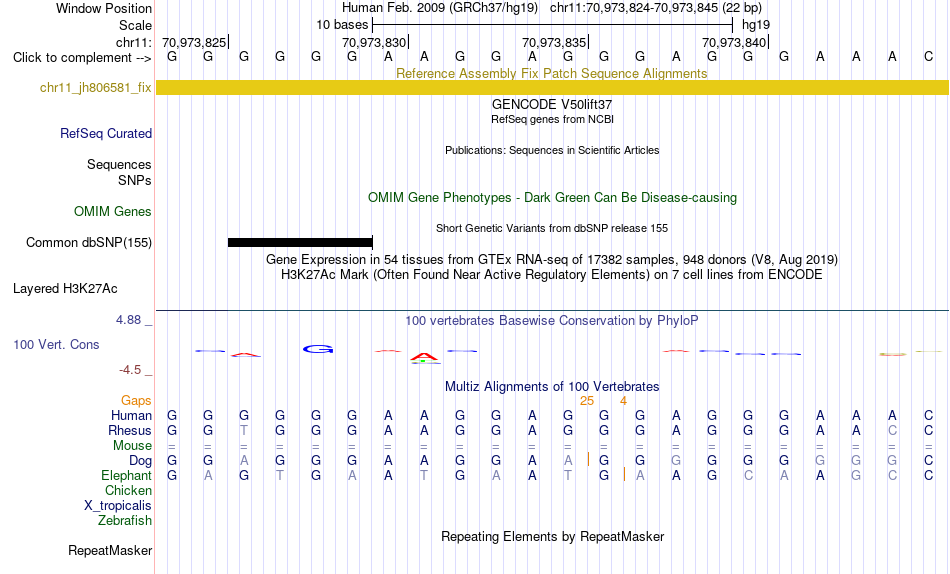Select the Elephant alignment row label
This screenshot has height=574, width=950.
pos(127,476)
